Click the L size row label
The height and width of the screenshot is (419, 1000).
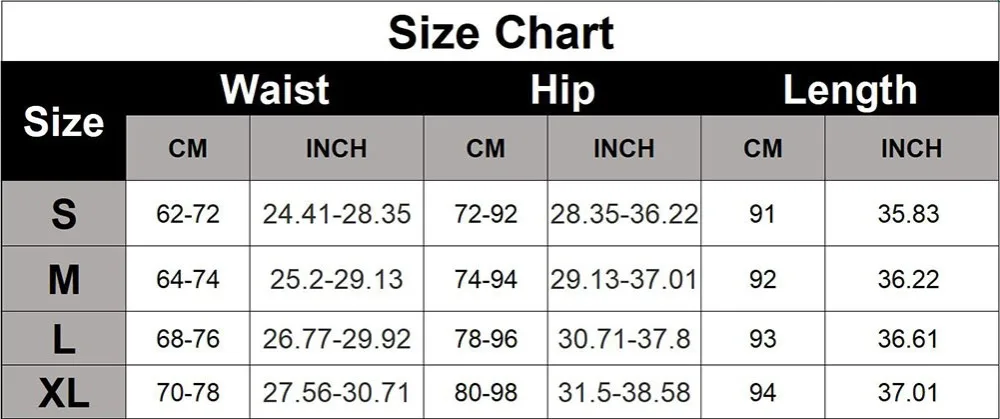[63, 339]
